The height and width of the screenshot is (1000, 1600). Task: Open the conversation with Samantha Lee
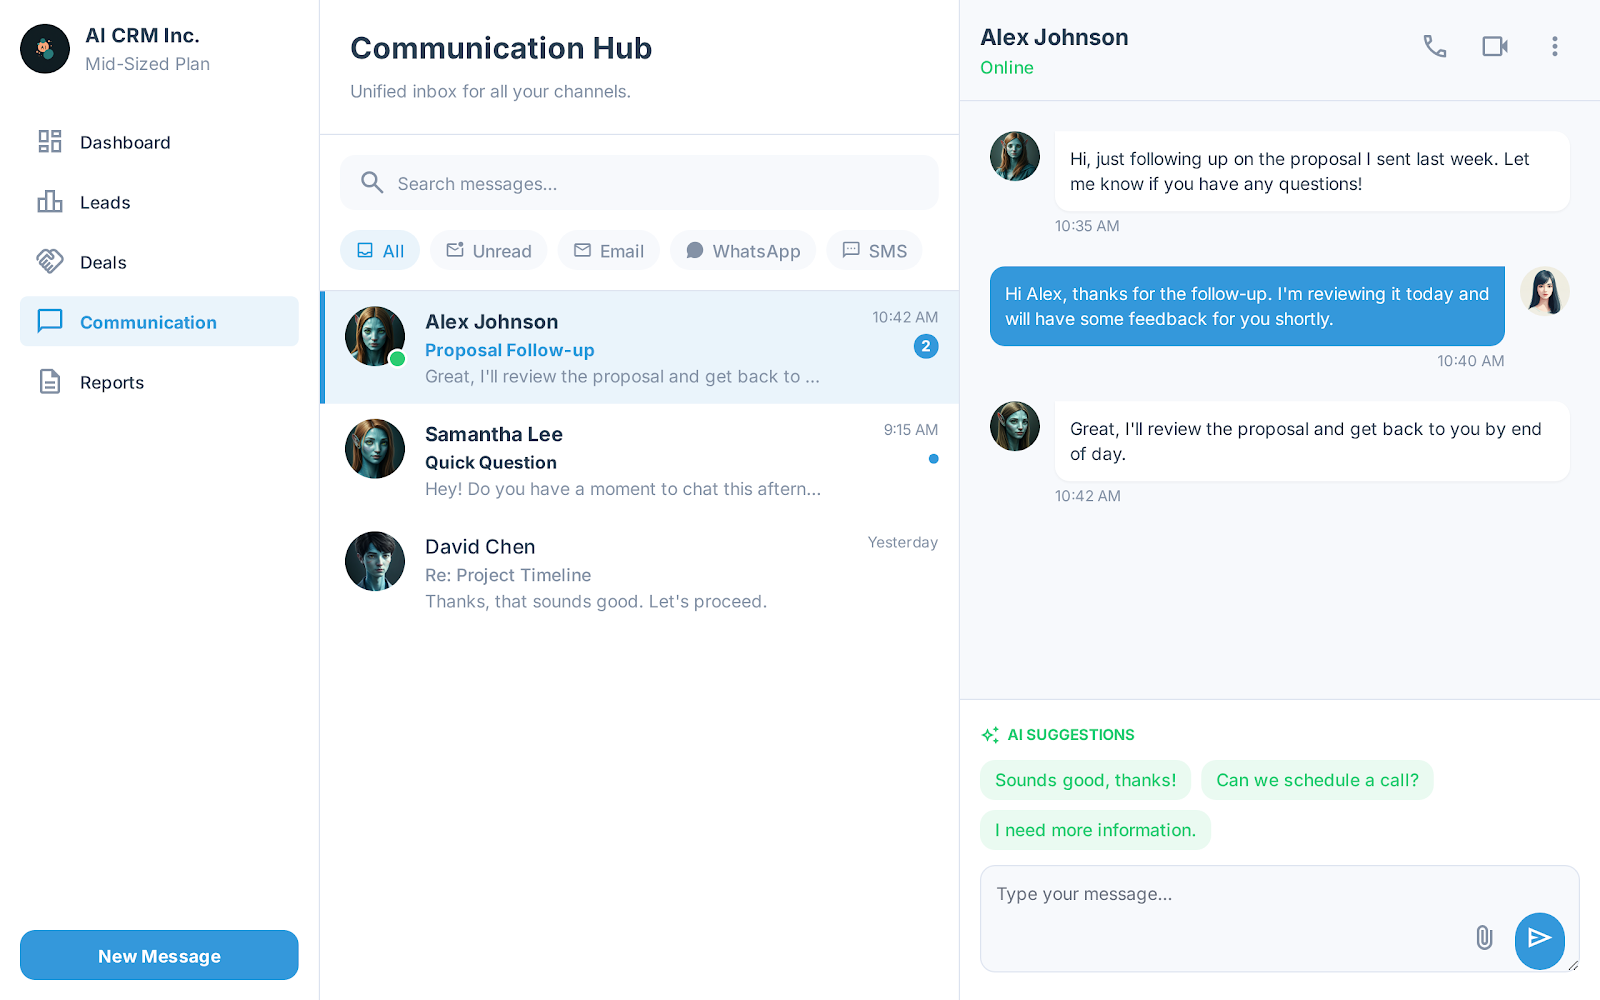[x=640, y=460]
